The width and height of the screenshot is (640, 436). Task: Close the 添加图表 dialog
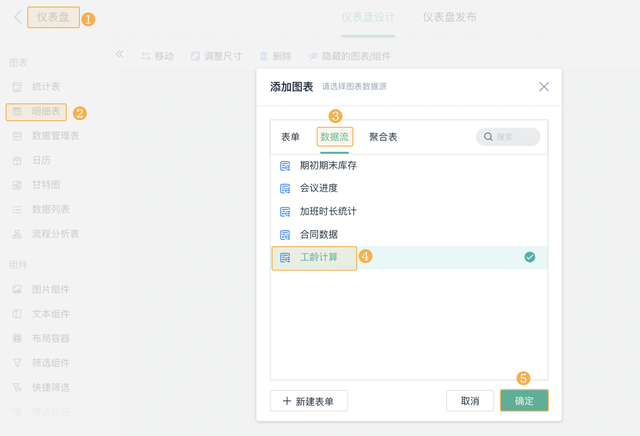pos(544,87)
